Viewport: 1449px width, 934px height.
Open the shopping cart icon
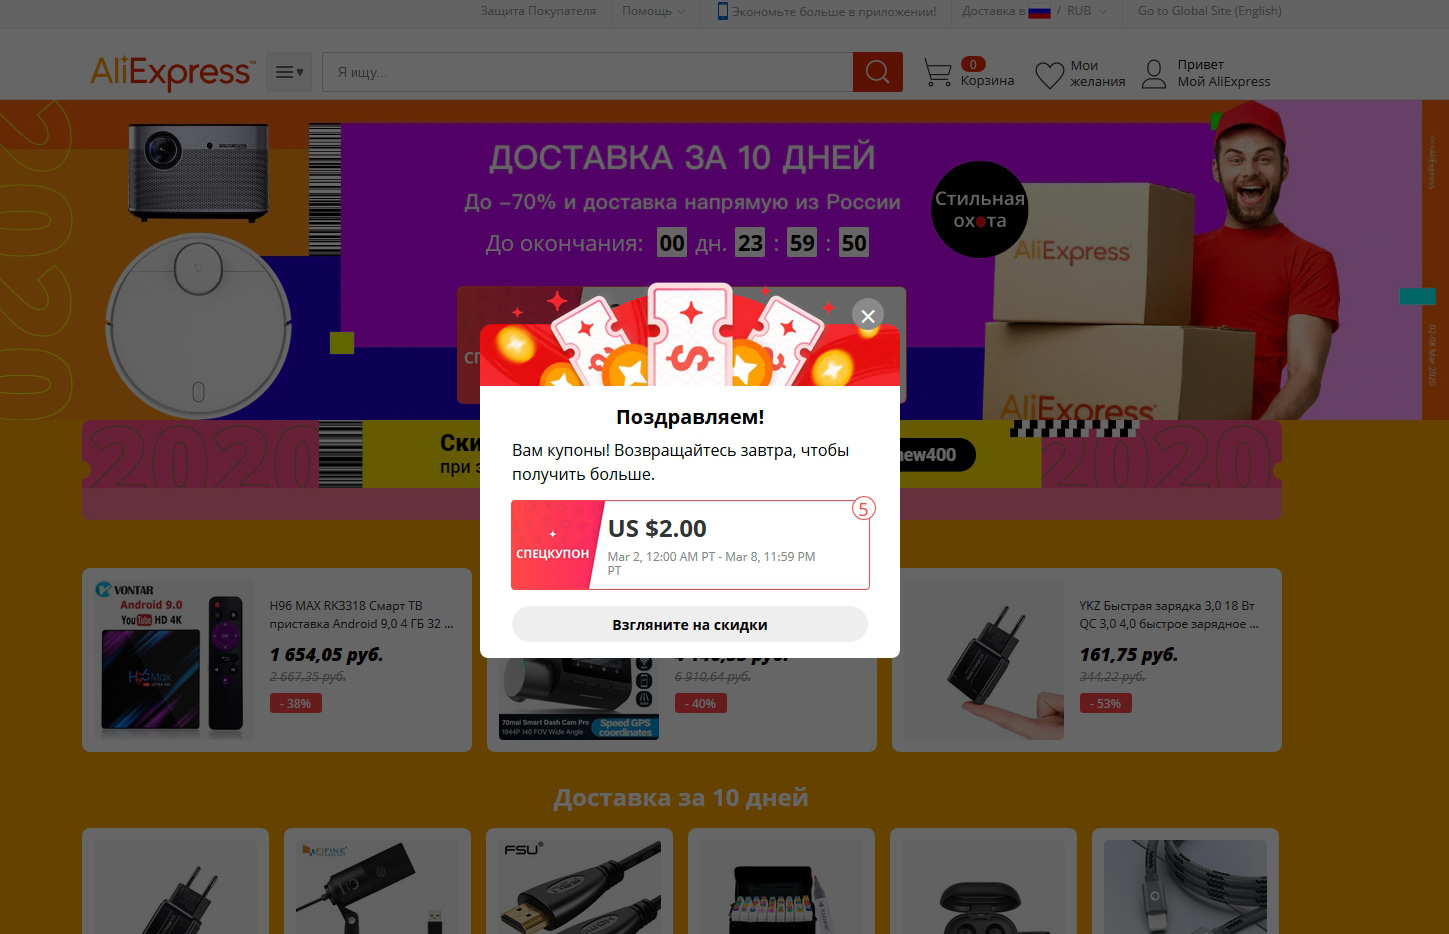pyautogui.click(x=937, y=73)
